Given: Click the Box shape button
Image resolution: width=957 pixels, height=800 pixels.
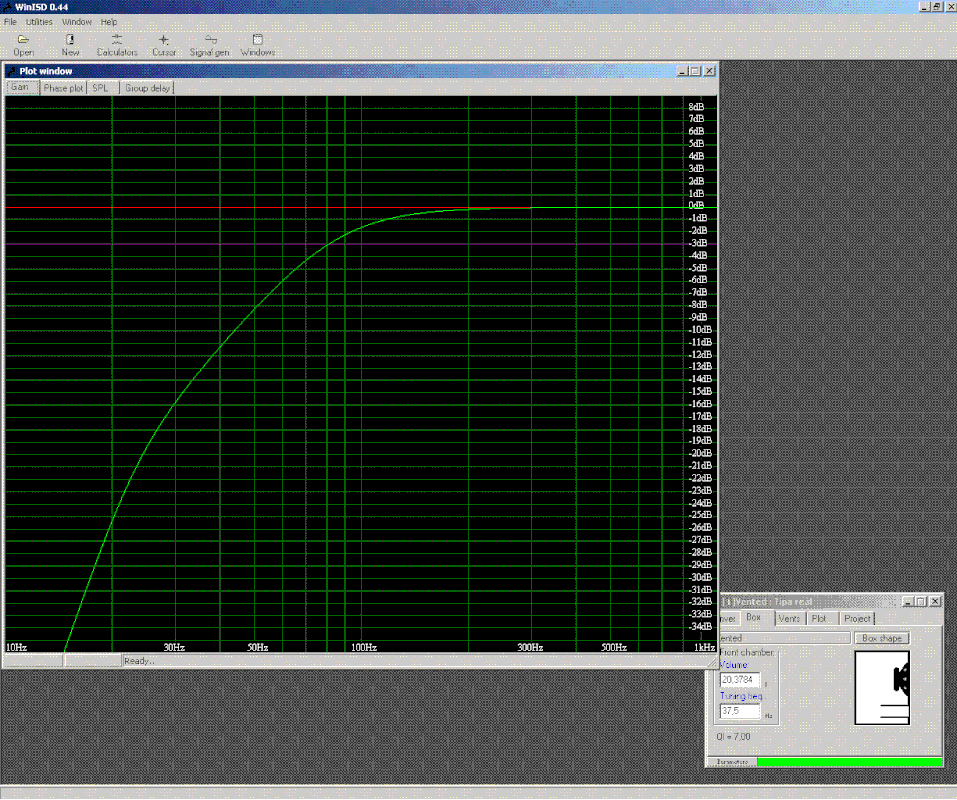Looking at the screenshot, I should click(882, 638).
